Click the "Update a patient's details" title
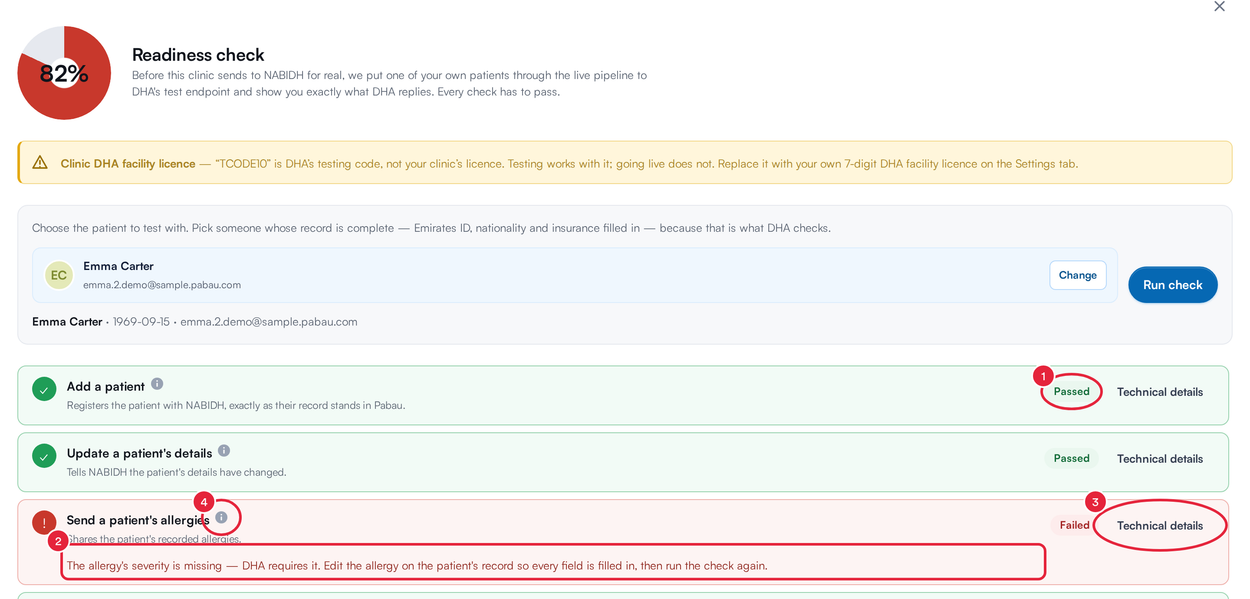This screenshot has width=1250, height=599. coord(140,454)
